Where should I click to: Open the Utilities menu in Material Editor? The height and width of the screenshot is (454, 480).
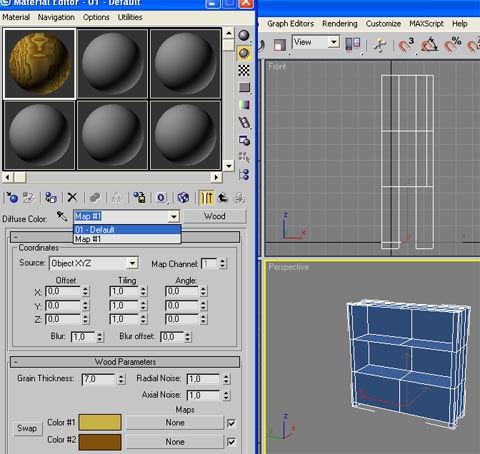coord(130,17)
